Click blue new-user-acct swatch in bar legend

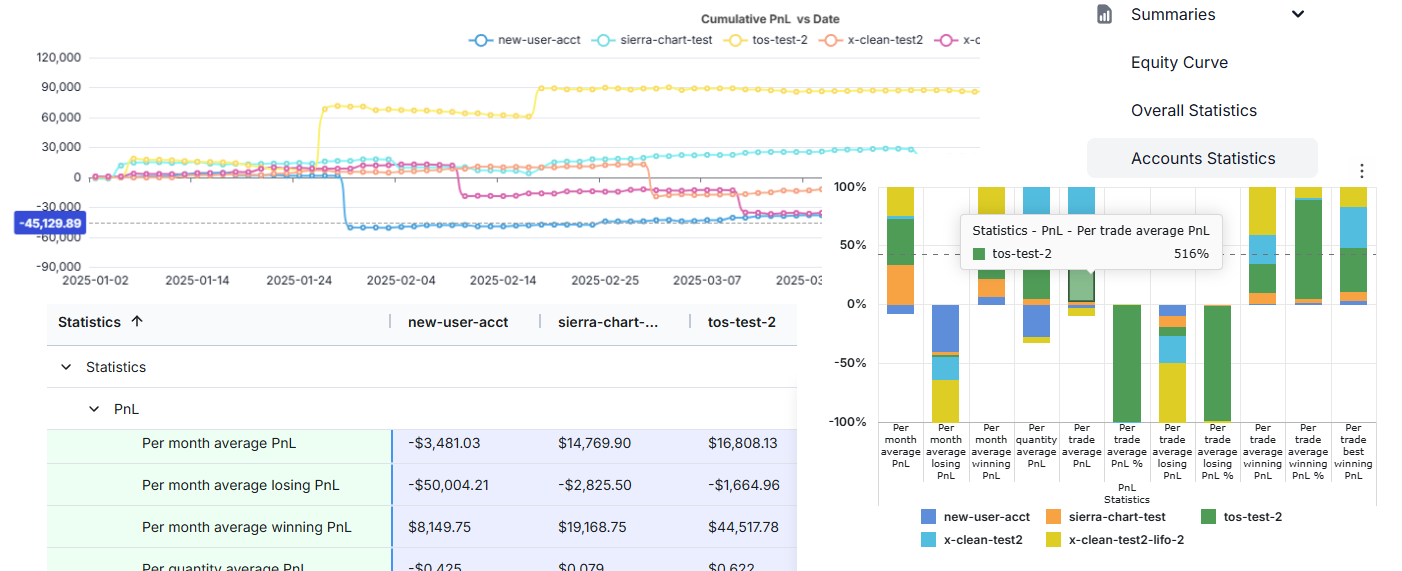(929, 517)
